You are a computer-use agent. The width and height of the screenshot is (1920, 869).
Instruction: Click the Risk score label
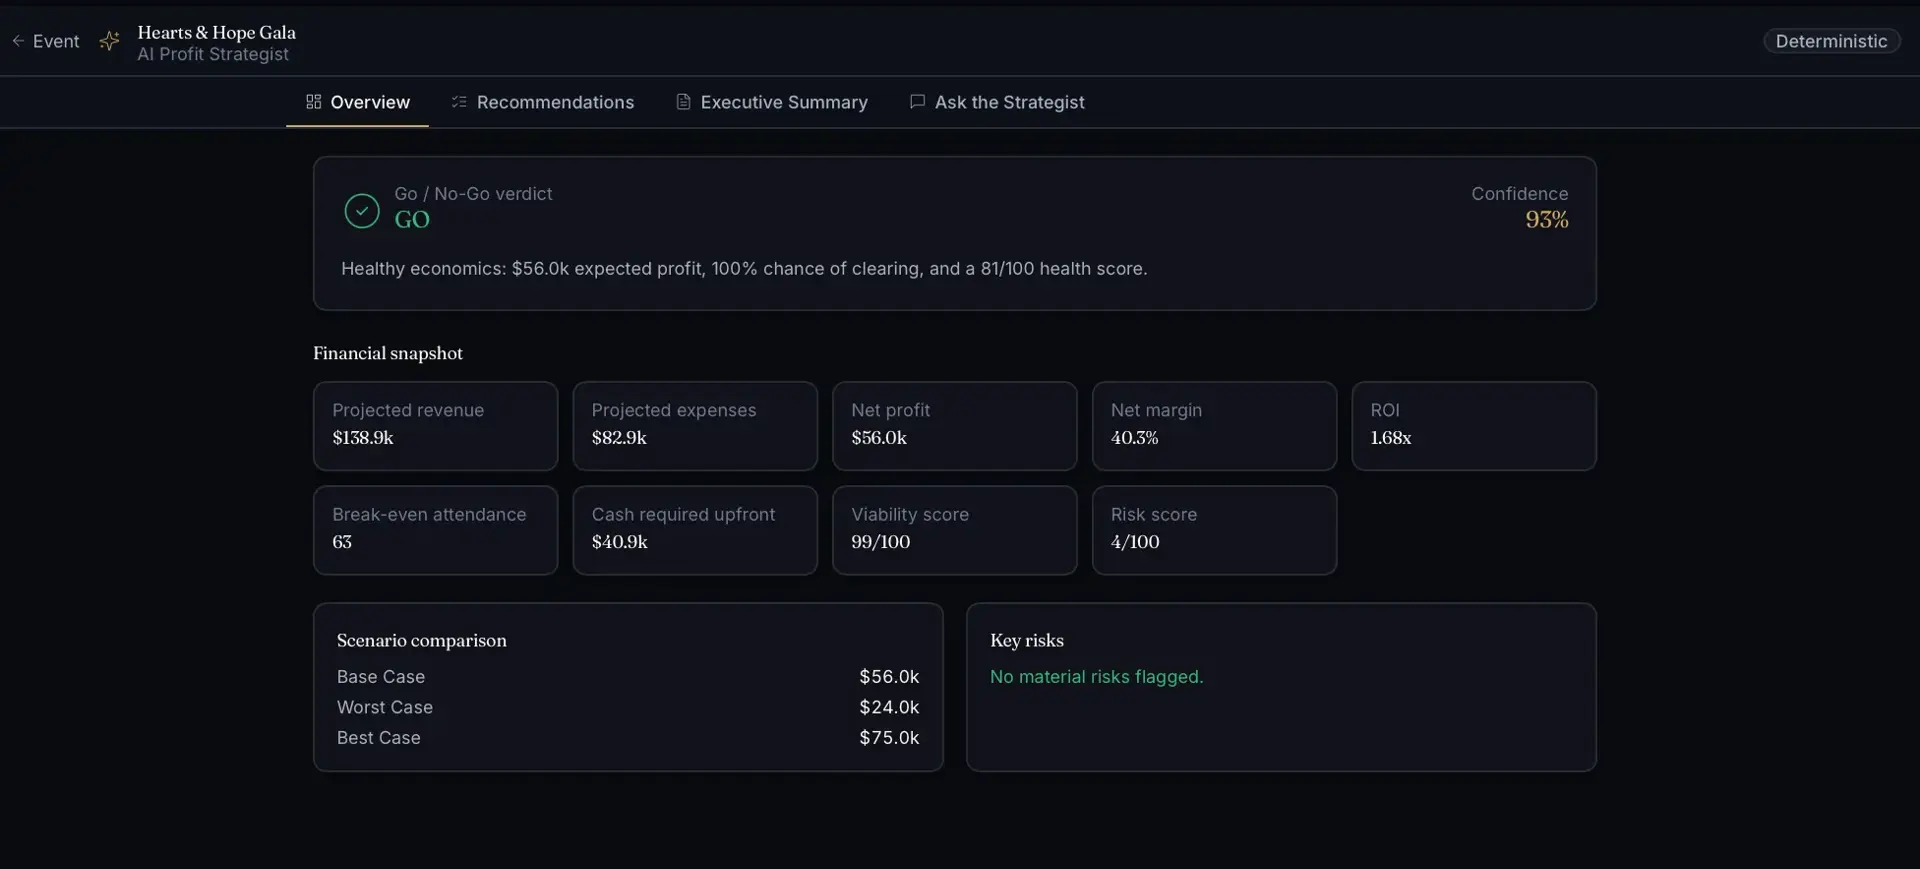[1153, 514]
